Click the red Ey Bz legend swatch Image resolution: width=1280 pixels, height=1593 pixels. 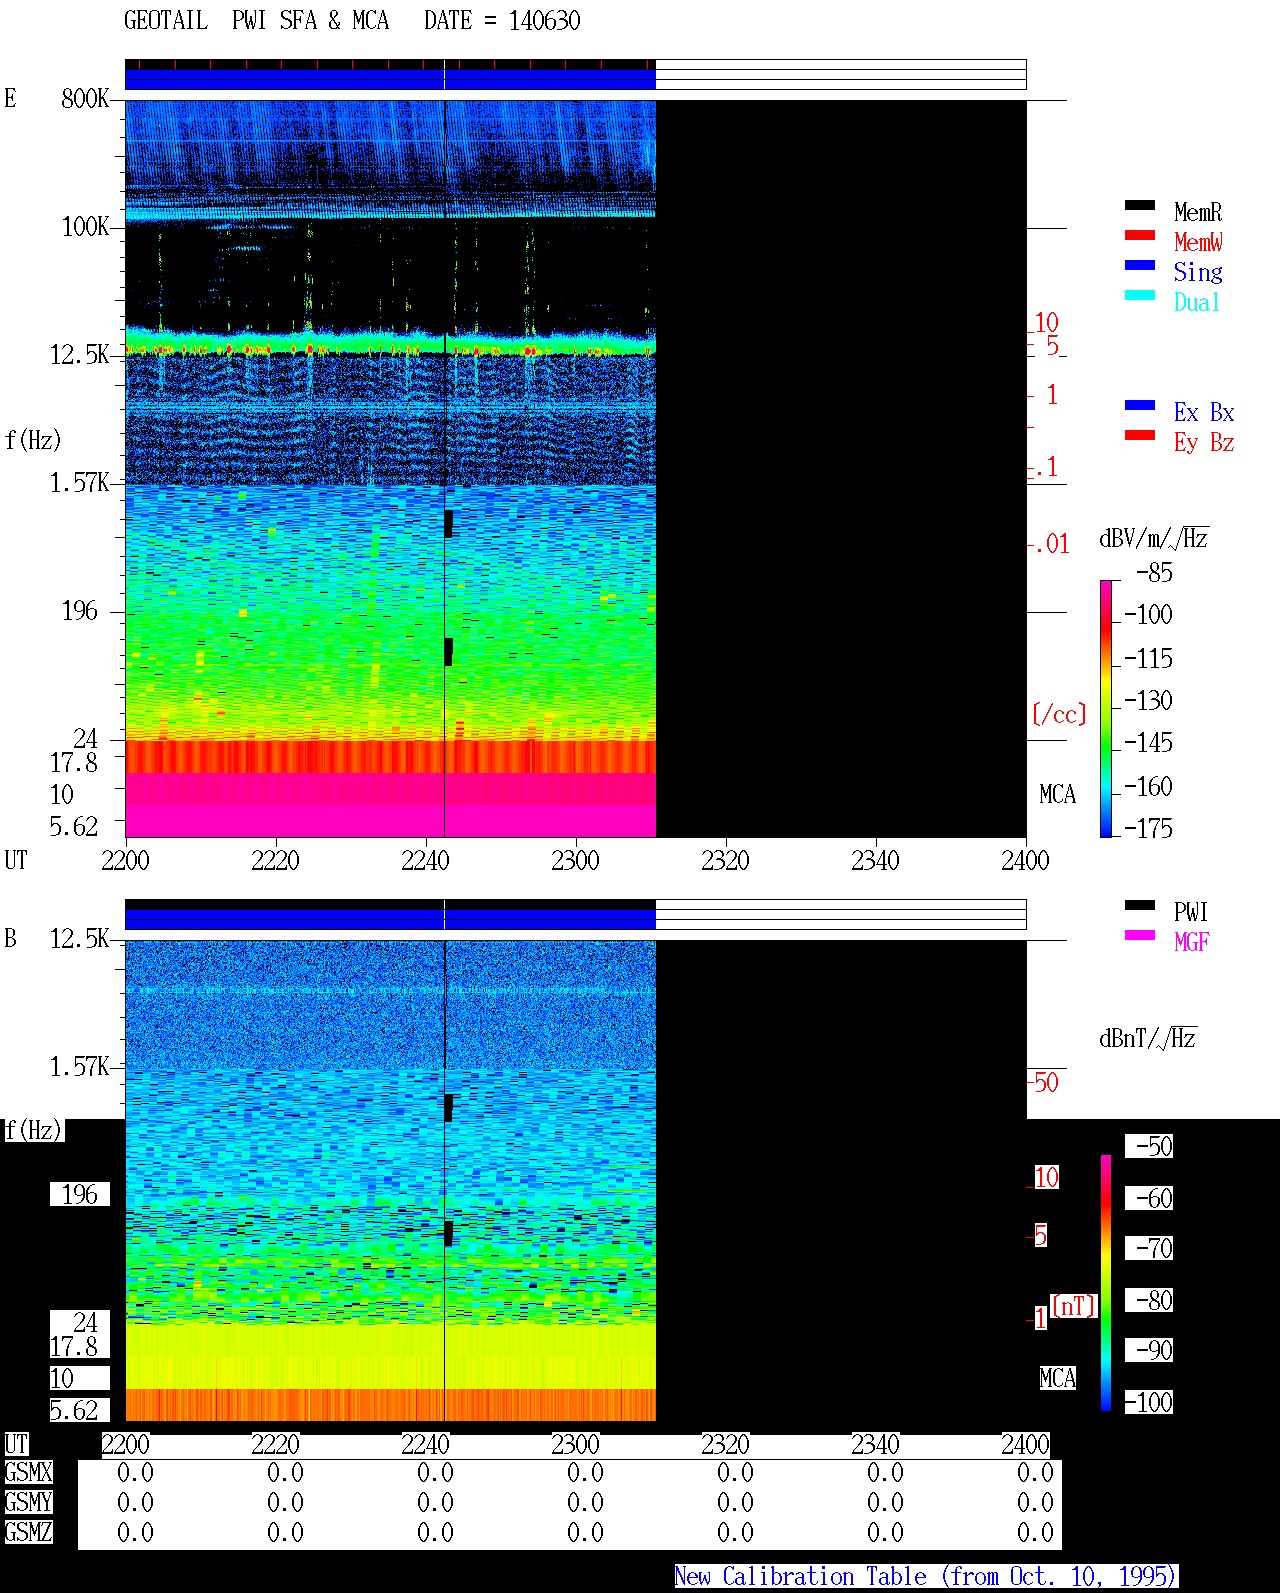point(1140,435)
